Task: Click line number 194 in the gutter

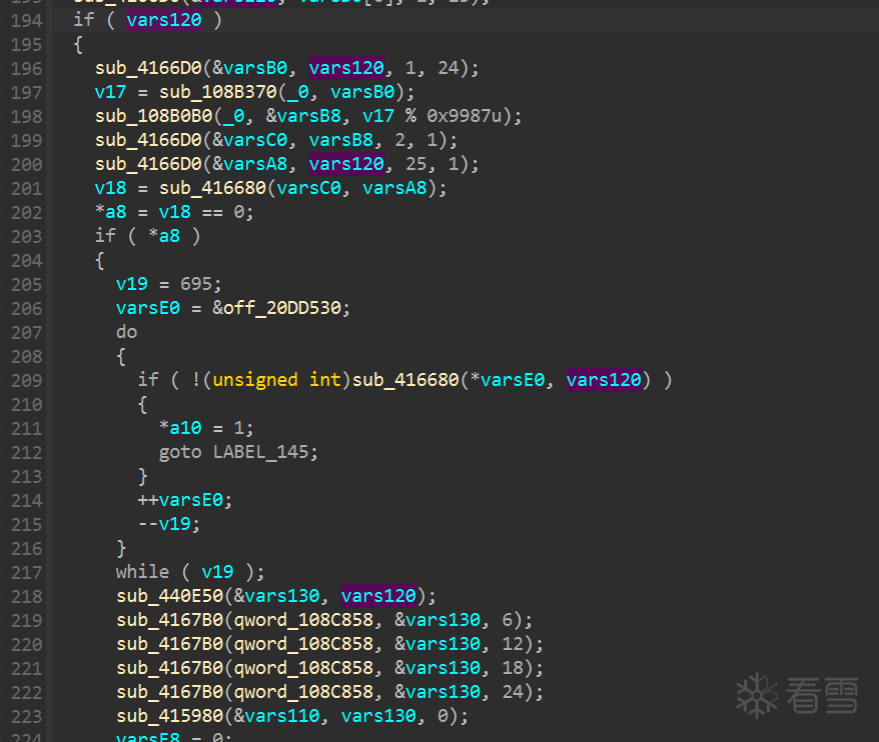Action: (x=26, y=21)
